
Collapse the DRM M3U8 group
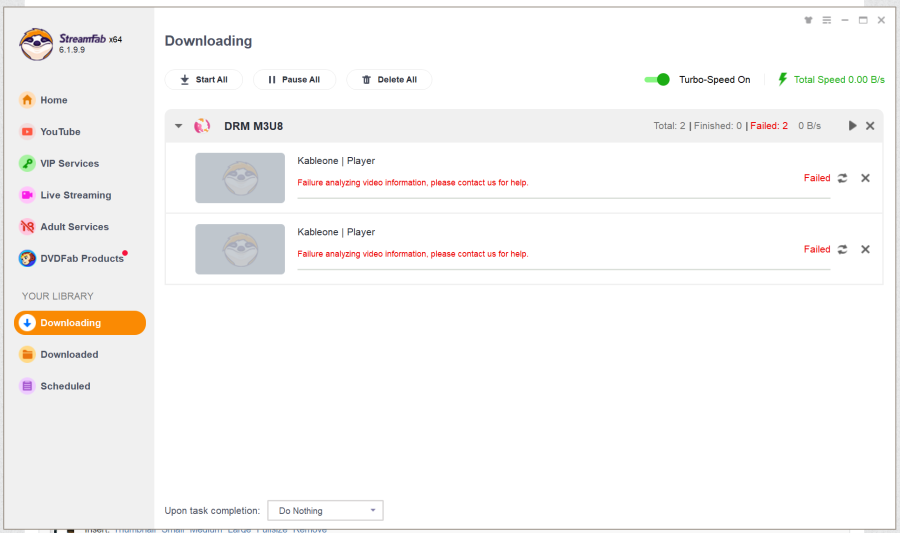tap(178, 126)
